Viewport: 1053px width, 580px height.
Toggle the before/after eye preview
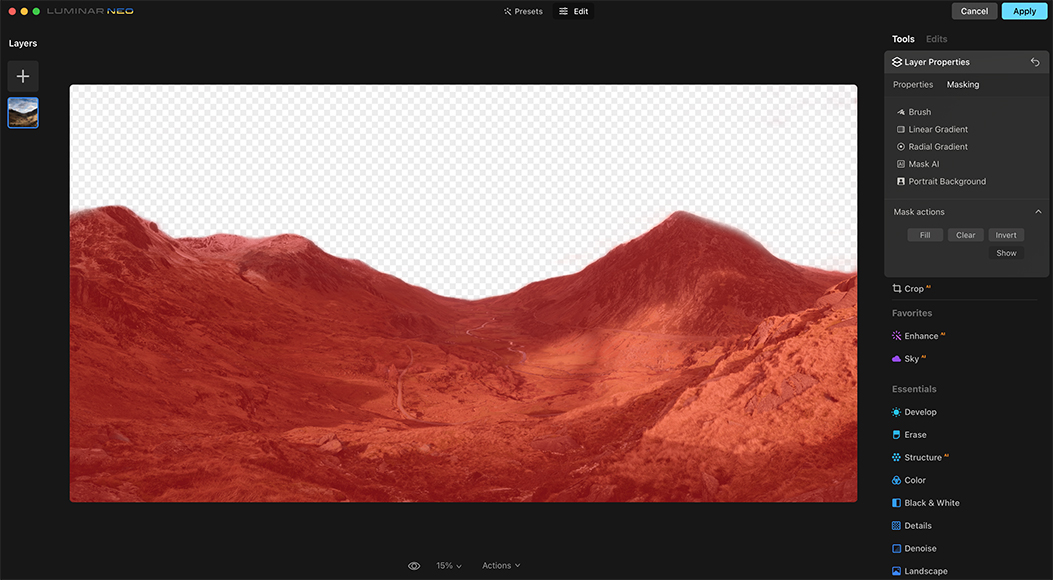[414, 566]
